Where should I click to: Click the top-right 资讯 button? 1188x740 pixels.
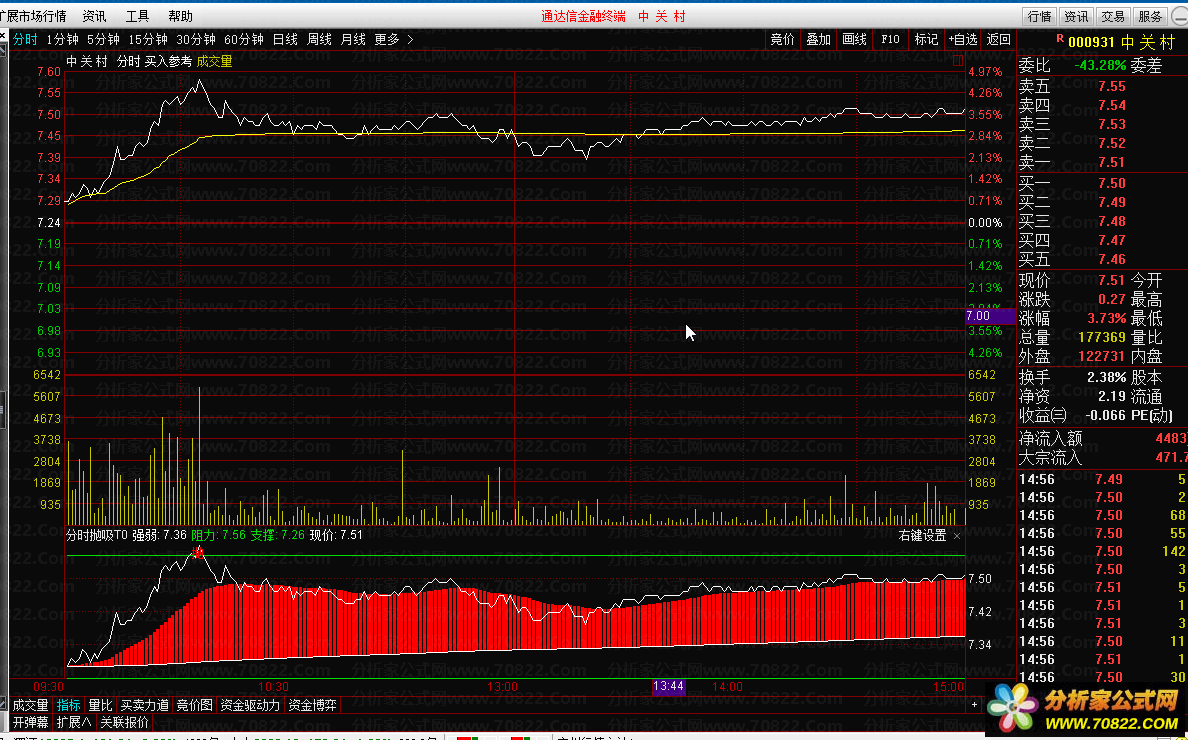[x=1076, y=17]
